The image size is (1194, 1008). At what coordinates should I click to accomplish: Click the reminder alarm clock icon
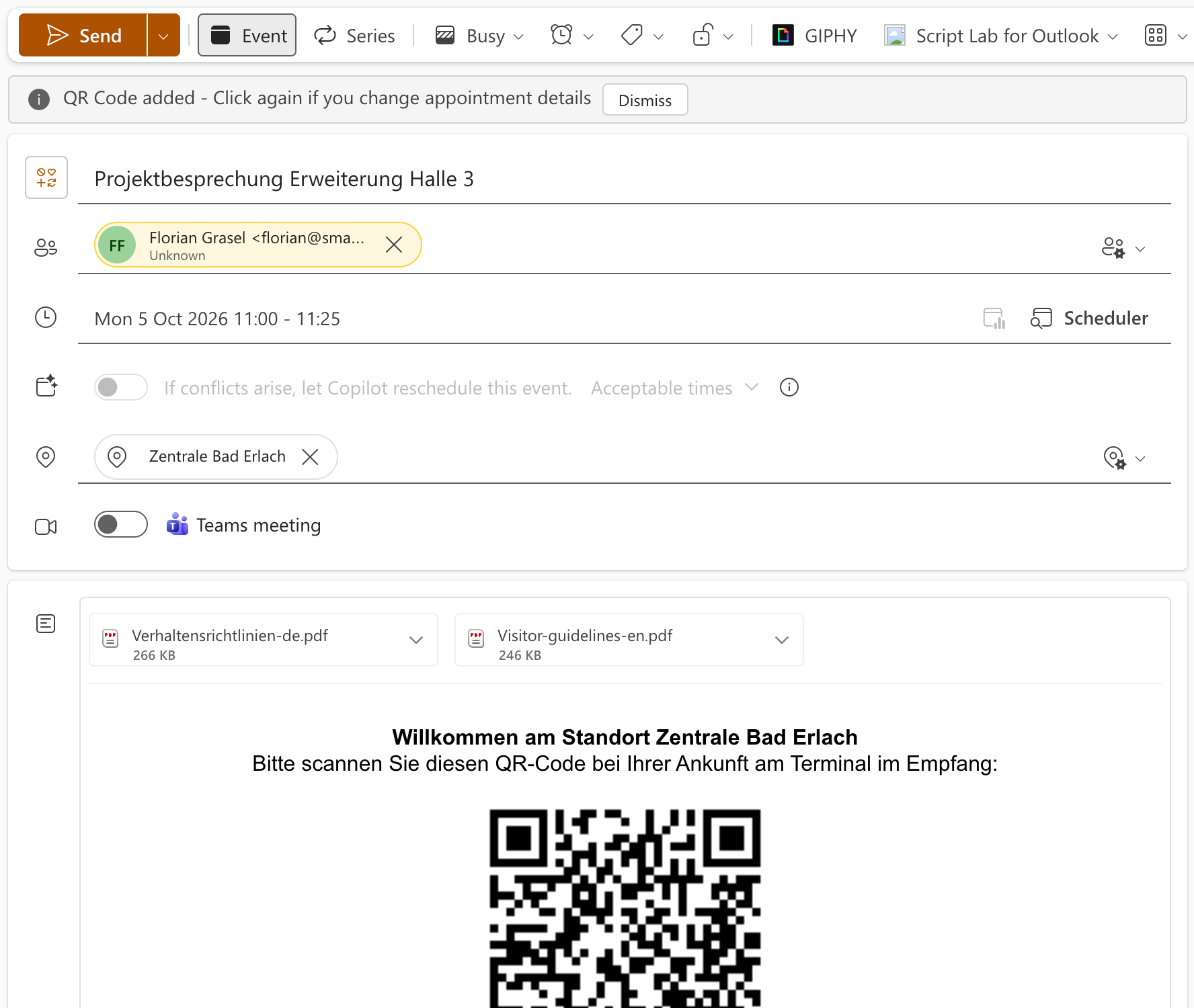(x=562, y=35)
